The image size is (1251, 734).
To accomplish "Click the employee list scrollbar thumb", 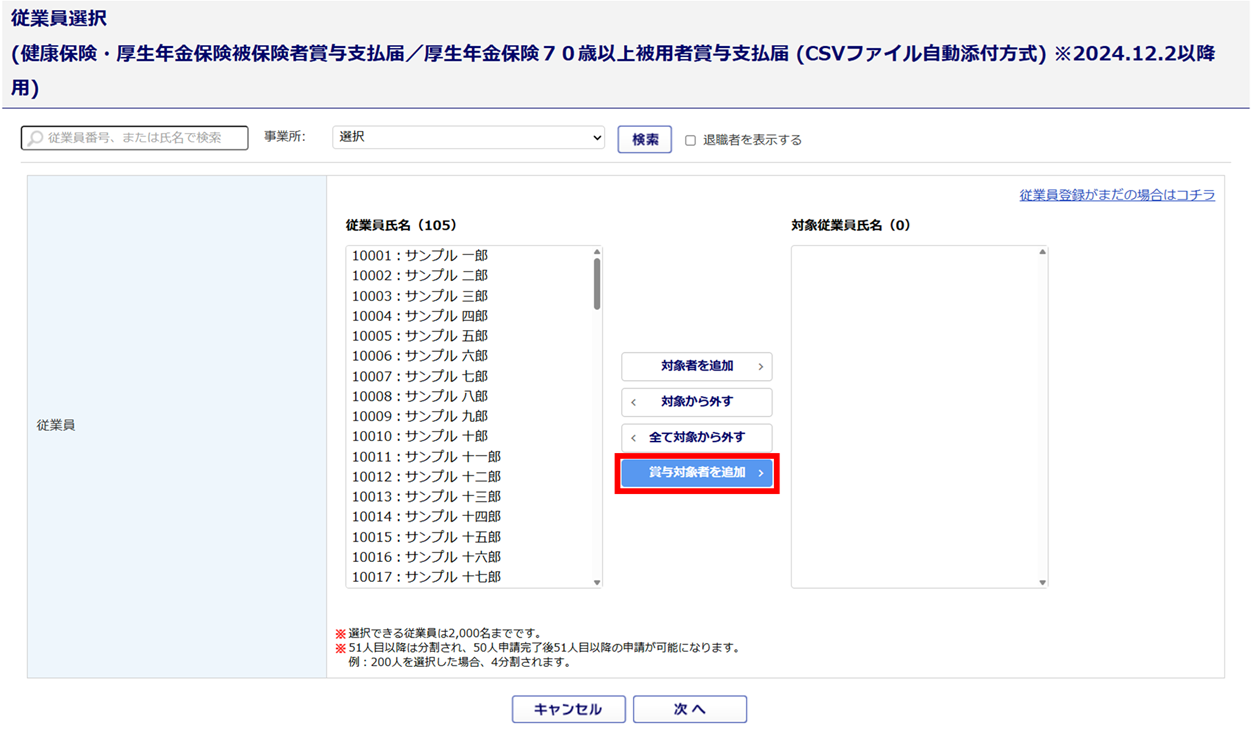I will point(597,284).
